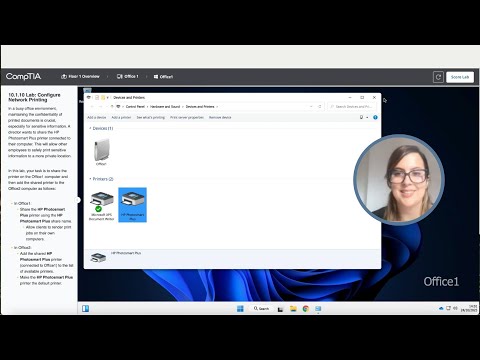
Task: Click the presenter webcam circle
Action: tap(399, 179)
